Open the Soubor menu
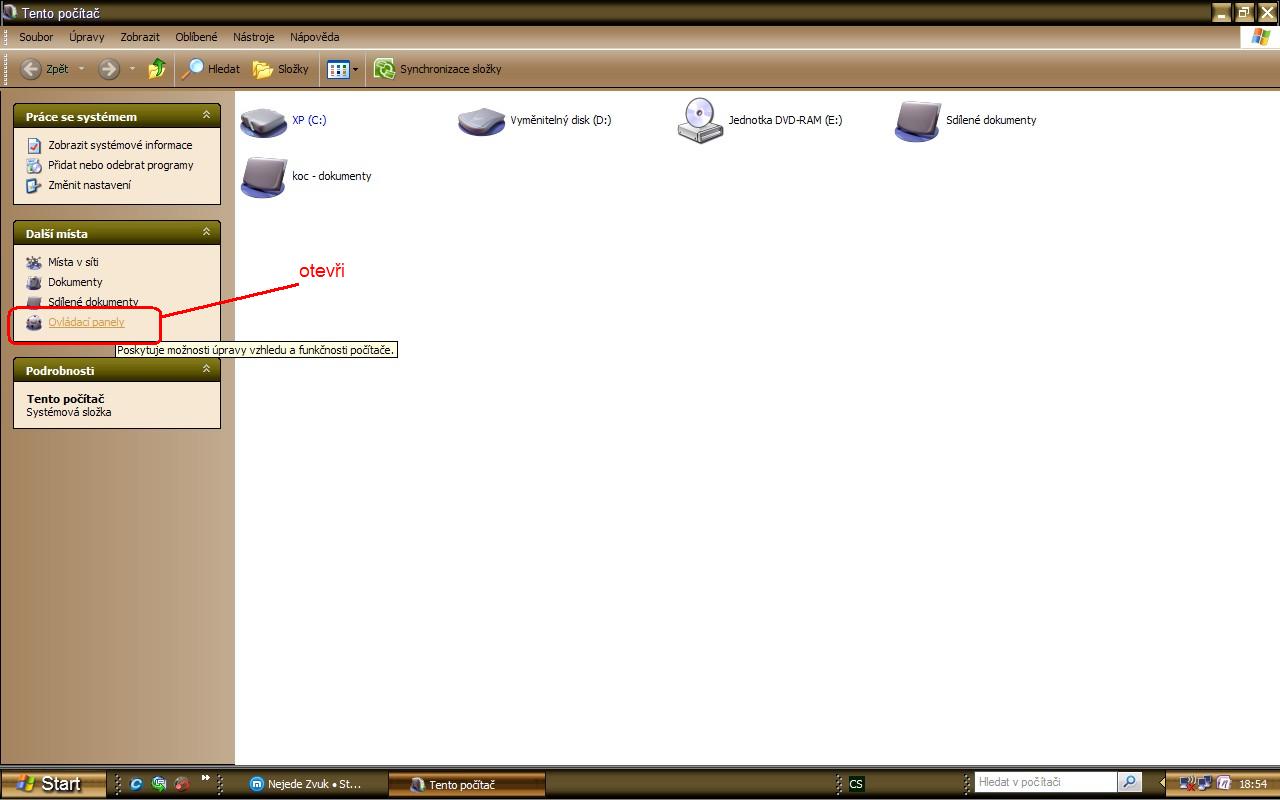Screen dimensions: 1280x800 36,37
